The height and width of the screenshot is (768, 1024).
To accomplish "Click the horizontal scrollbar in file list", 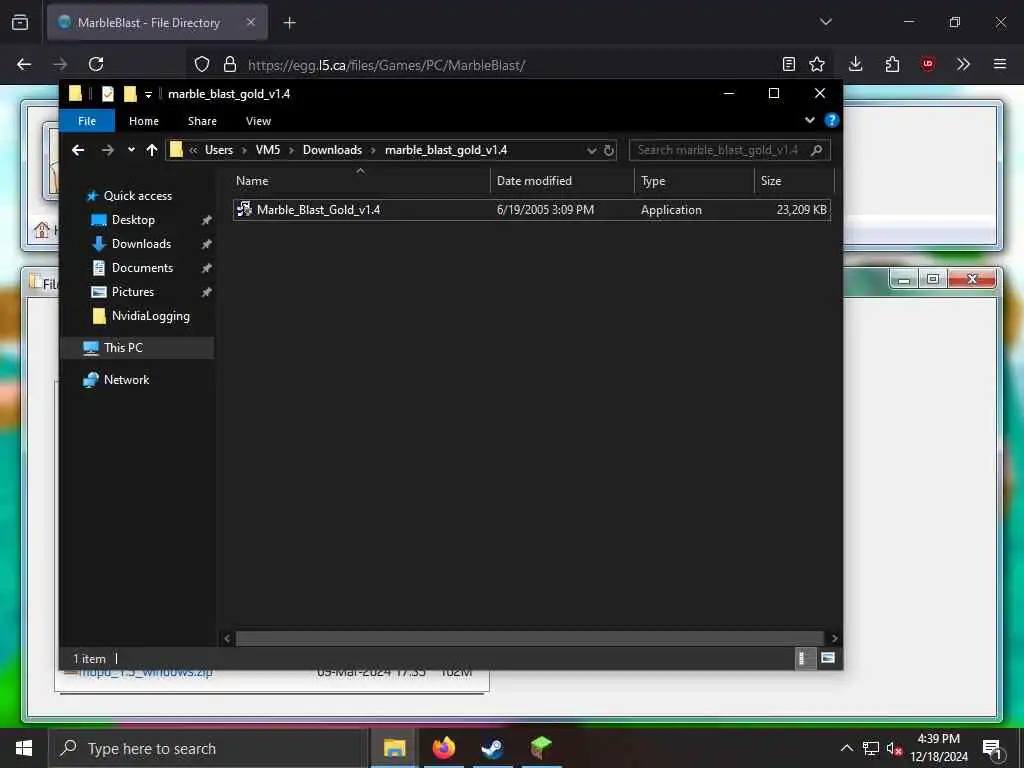I will pos(530,639).
